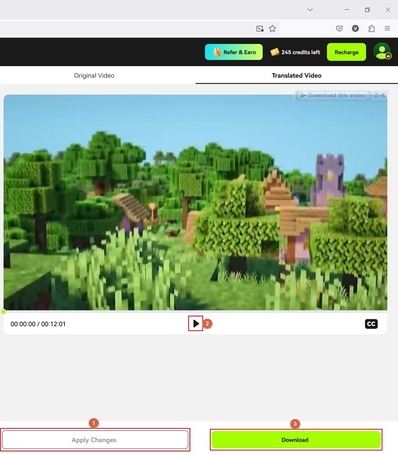Minimize the browser window

point(347,10)
